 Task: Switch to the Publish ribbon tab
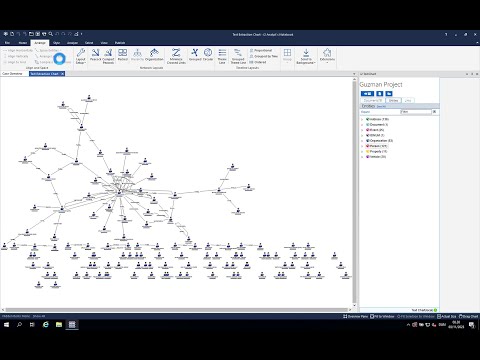tap(120, 43)
